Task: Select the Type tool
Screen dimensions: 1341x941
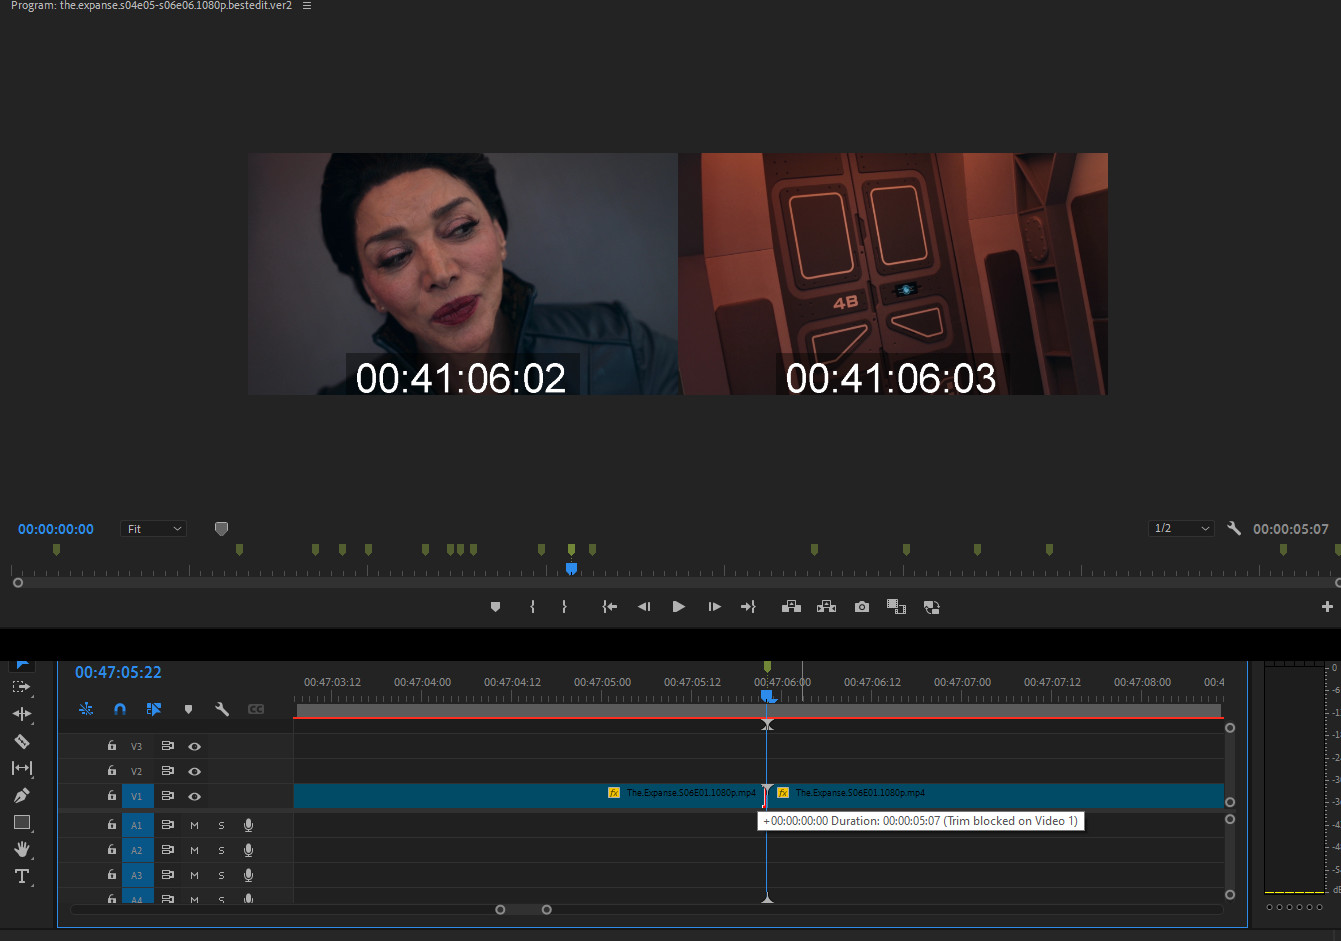Action: (21, 876)
